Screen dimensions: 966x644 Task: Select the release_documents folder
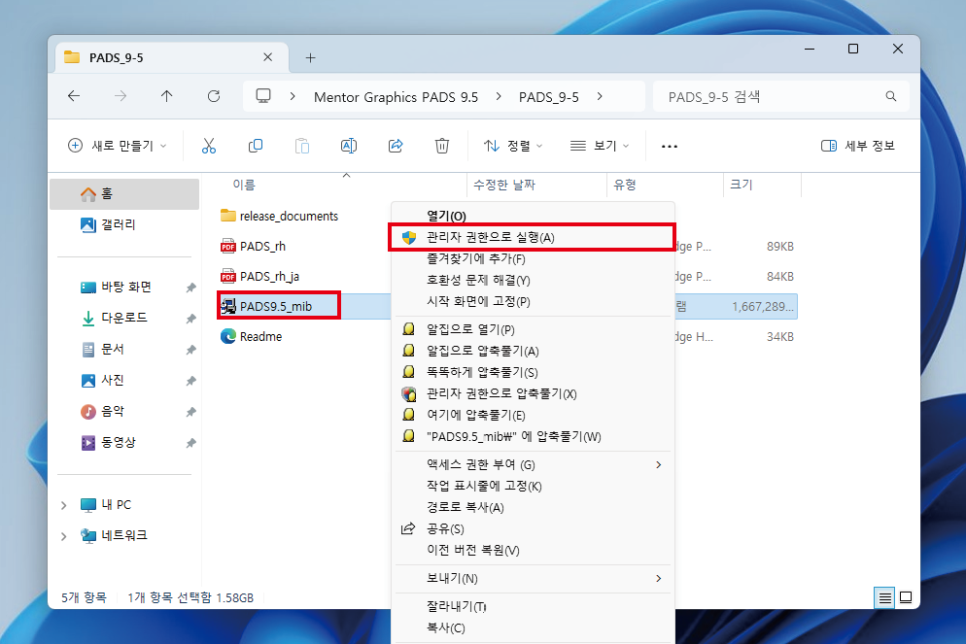coord(279,216)
